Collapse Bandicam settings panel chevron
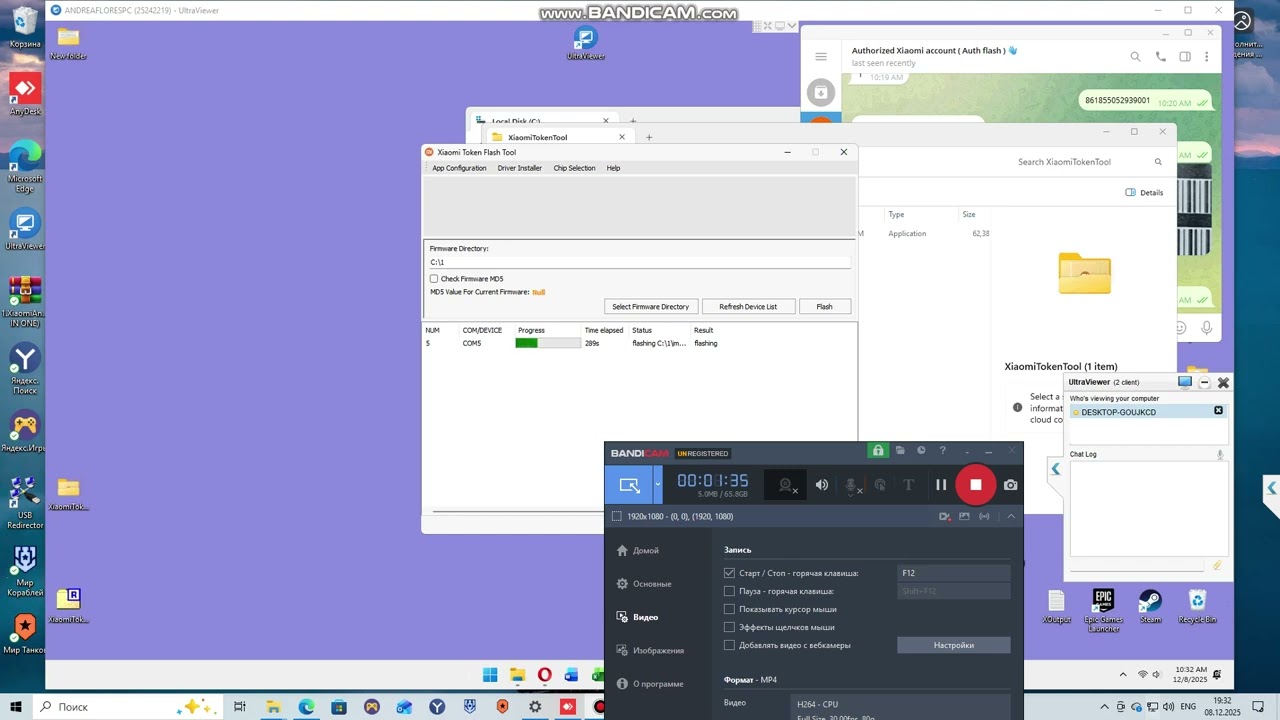1280x720 pixels. coord(1011,516)
